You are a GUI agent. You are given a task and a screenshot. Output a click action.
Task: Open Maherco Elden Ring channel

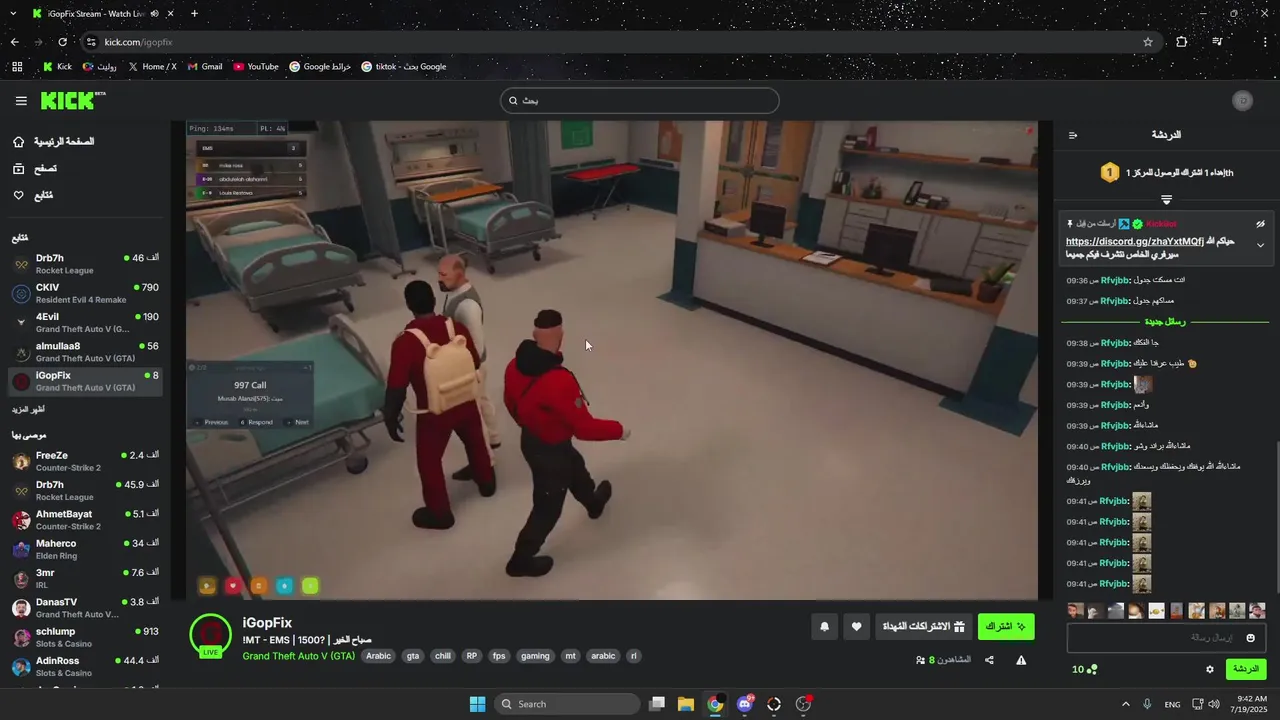[x=85, y=549]
